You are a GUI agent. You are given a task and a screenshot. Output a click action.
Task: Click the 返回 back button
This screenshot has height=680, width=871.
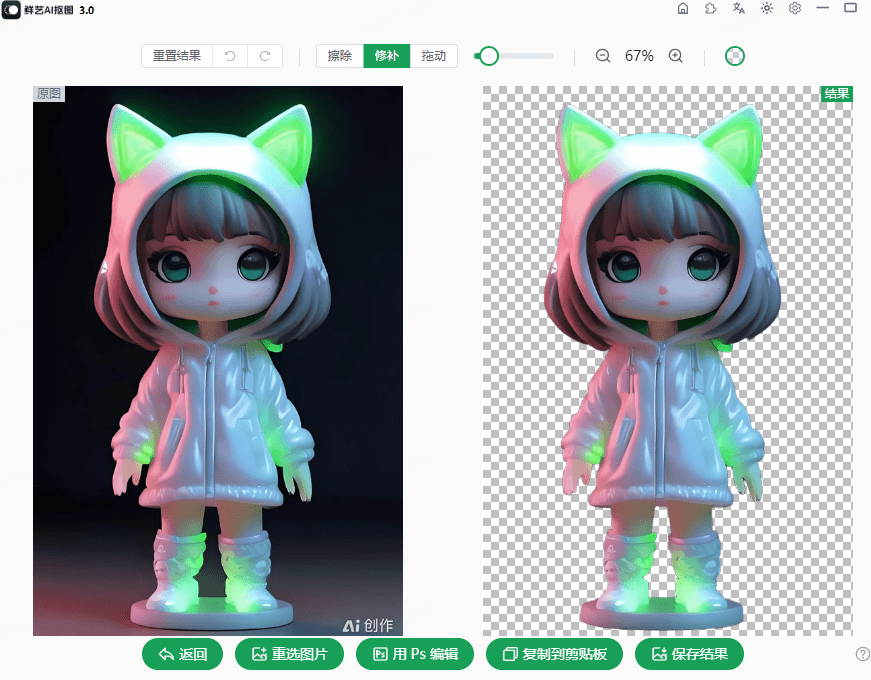click(182, 654)
